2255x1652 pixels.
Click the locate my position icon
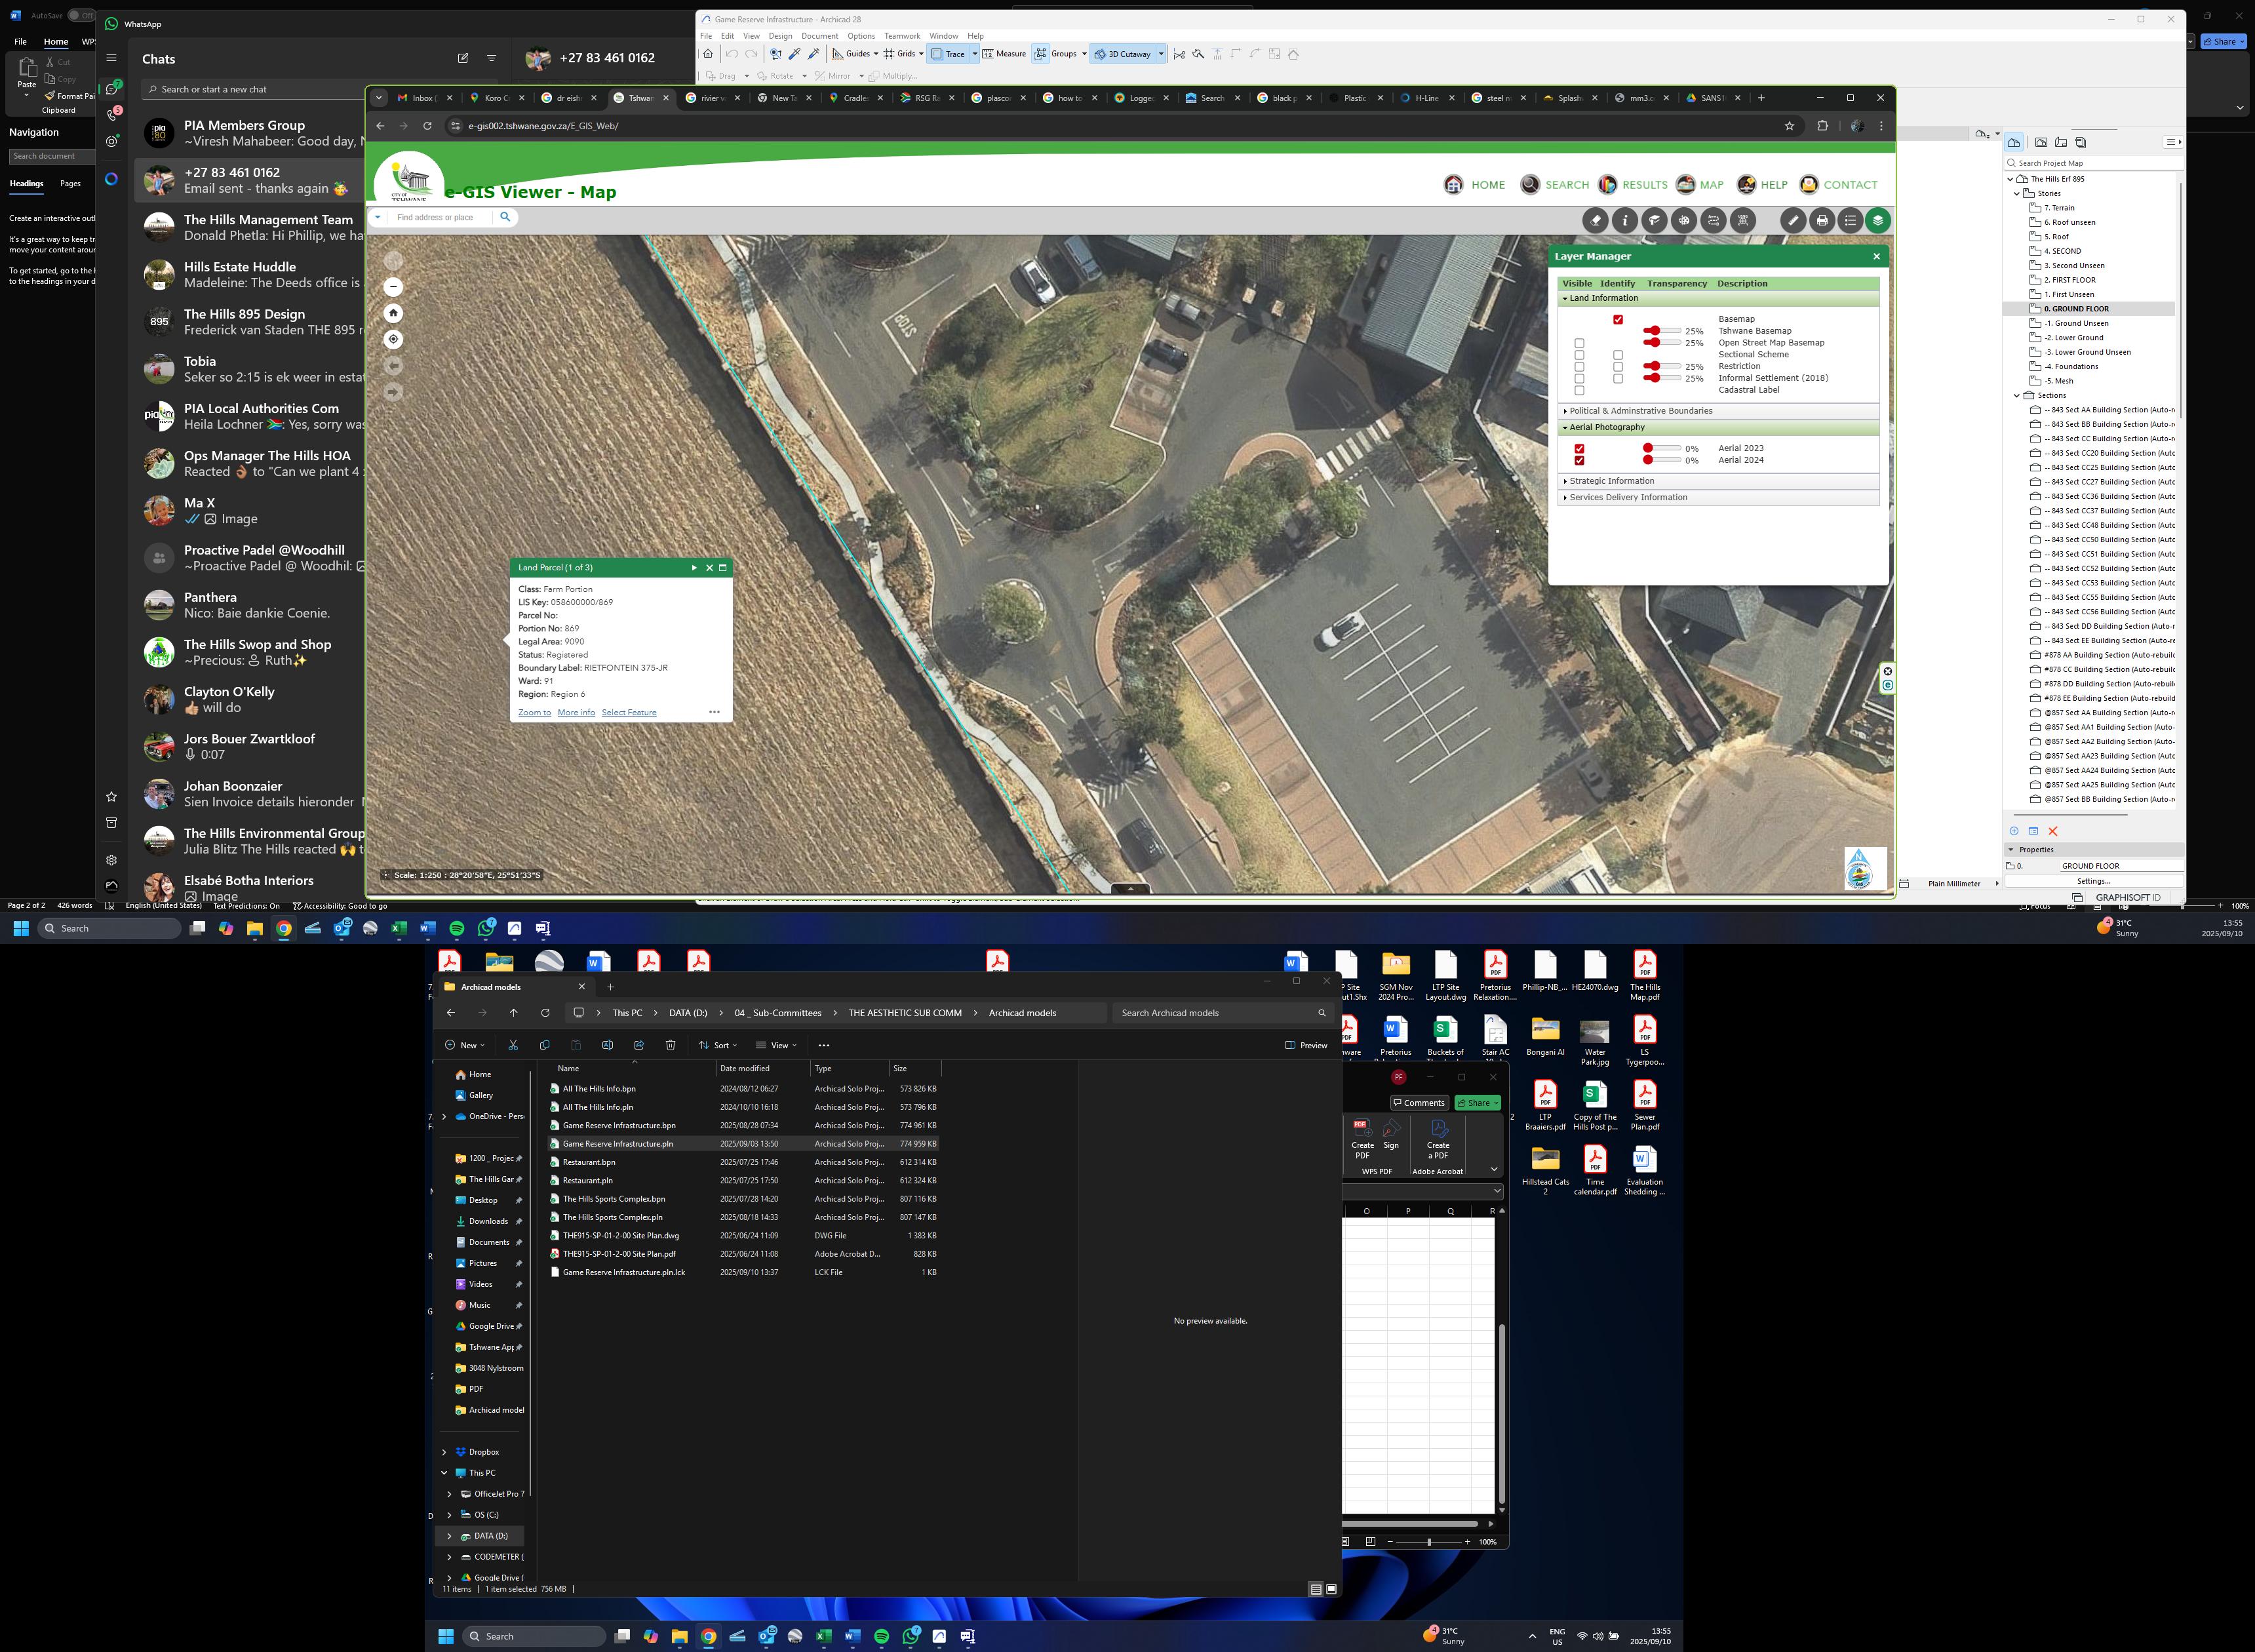pyautogui.click(x=394, y=340)
